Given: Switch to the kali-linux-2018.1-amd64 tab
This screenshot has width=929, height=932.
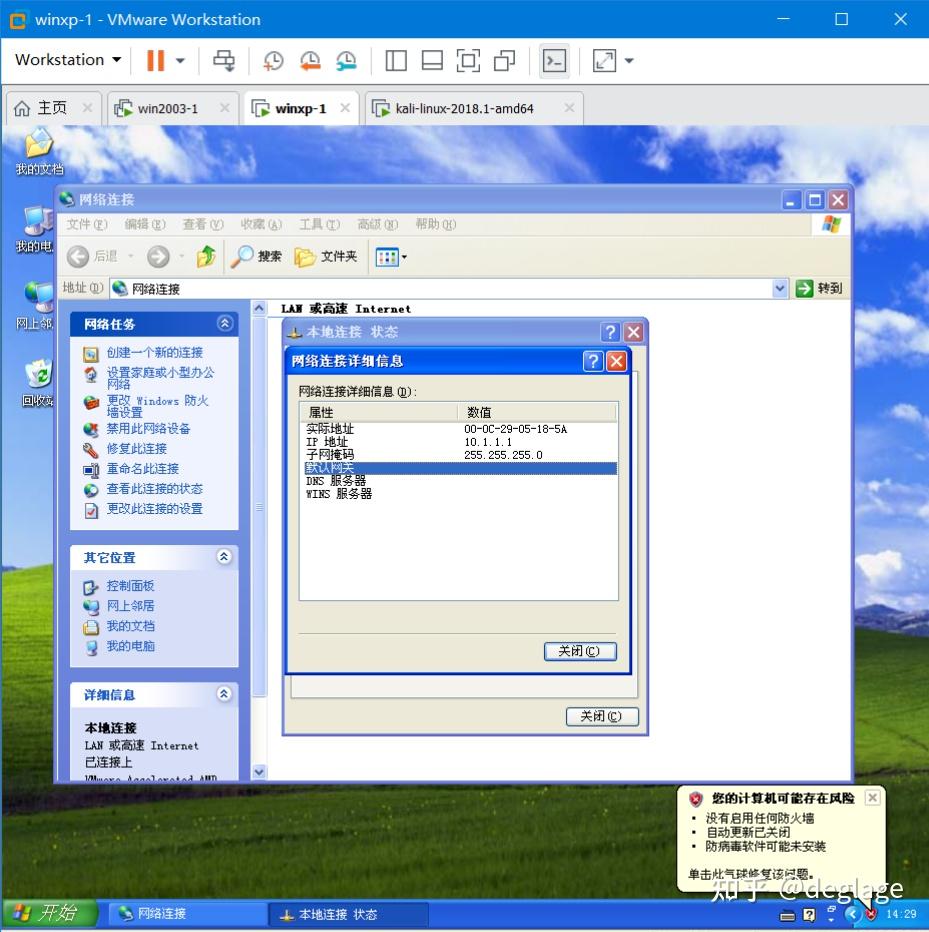Looking at the screenshot, I should pyautogui.click(x=464, y=108).
